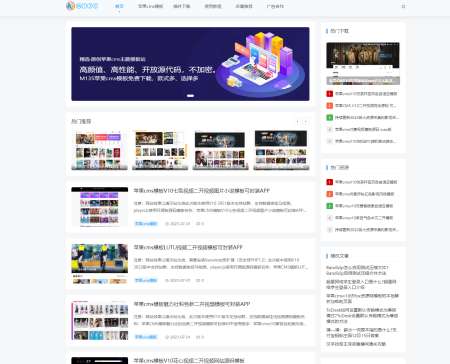Go to next slide in recommended carousel
Screen dimensions: 450x364
(305, 122)
